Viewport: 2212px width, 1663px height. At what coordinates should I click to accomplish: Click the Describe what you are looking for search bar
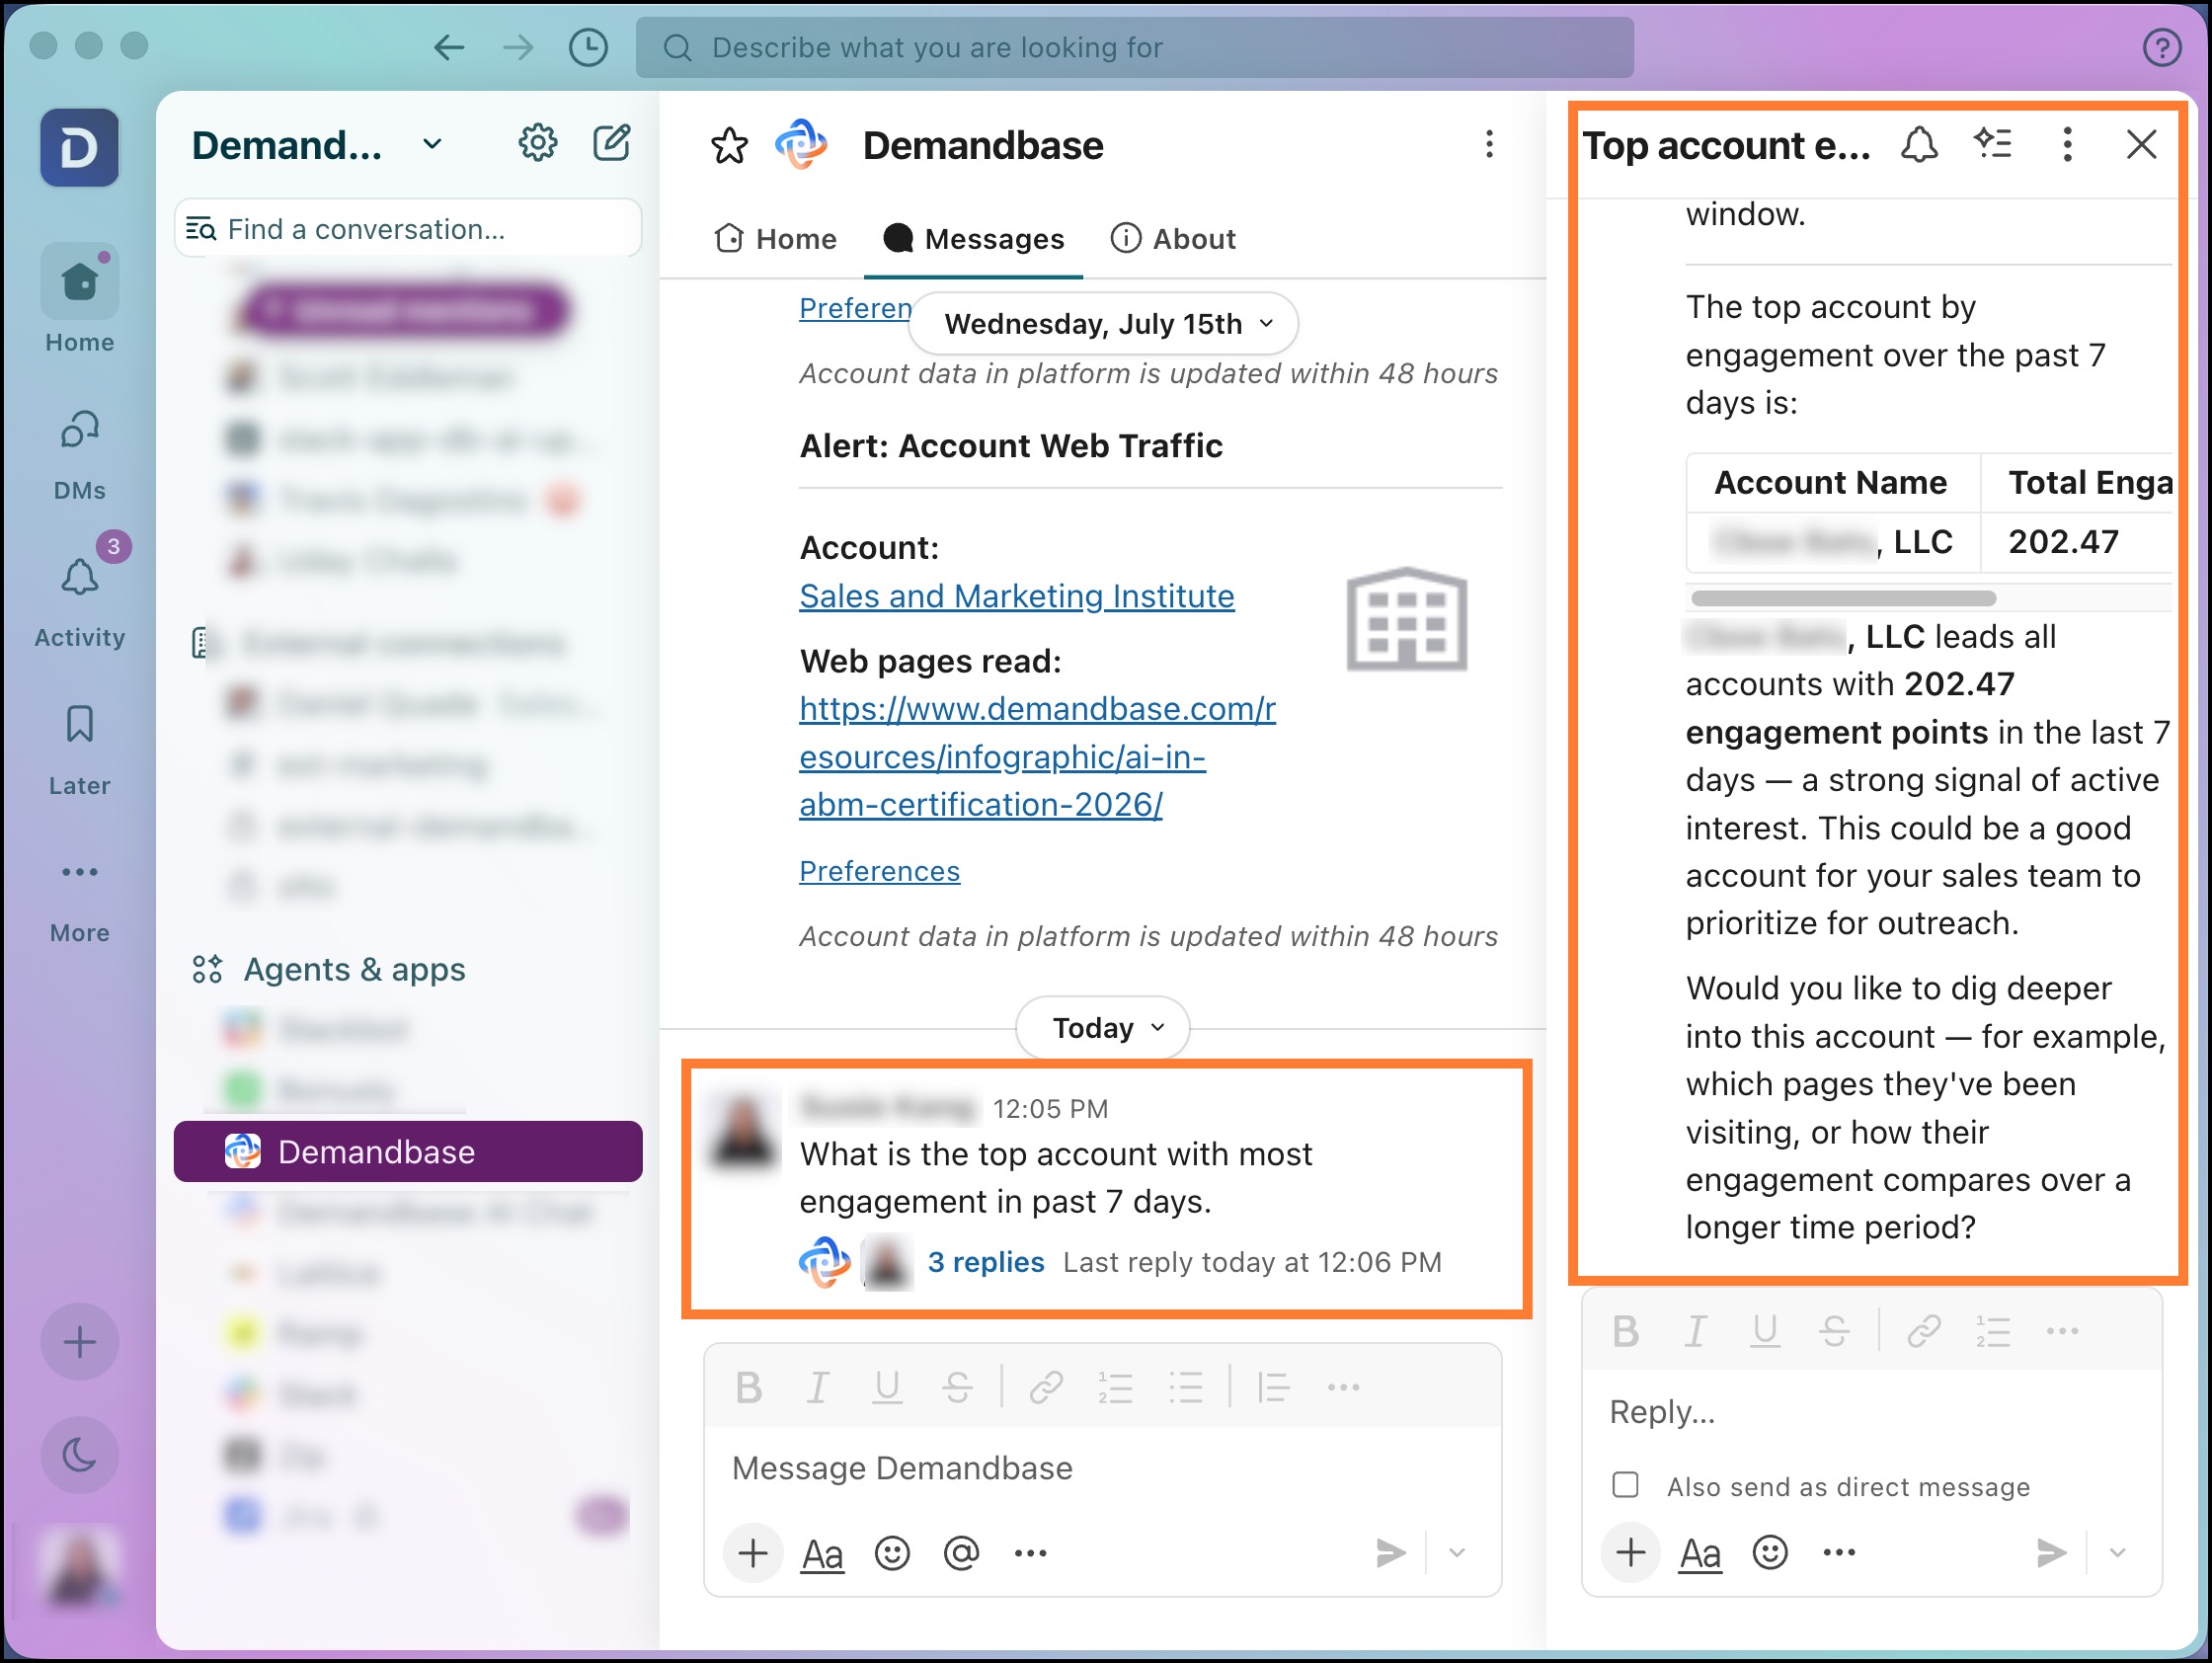tap(1134, 47)
